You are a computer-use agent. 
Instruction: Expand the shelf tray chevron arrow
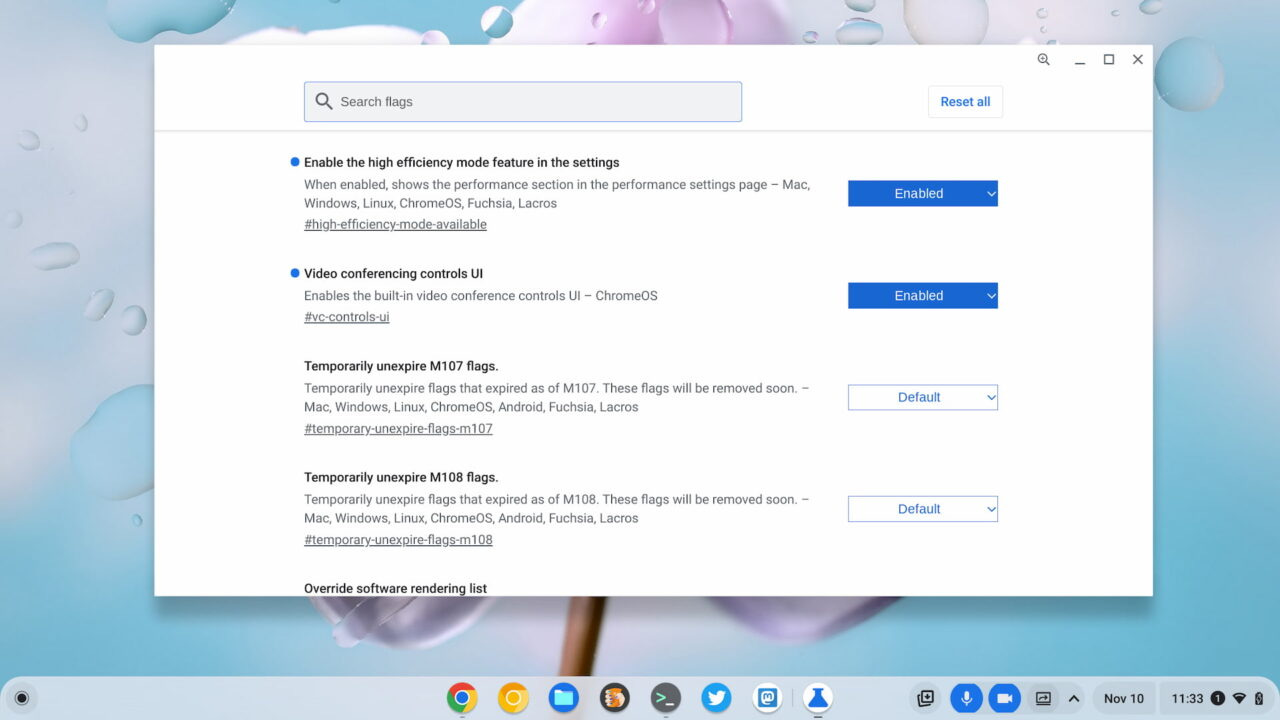(1074, 698)
